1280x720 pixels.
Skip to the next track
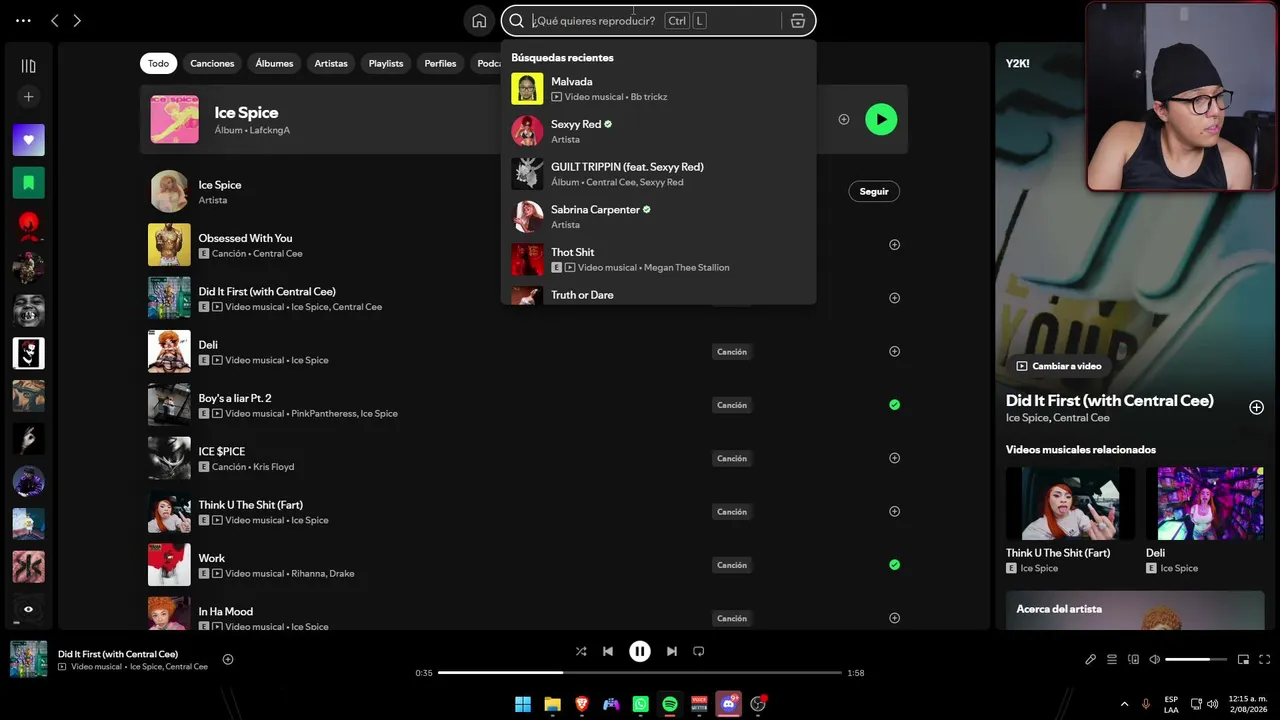672,651
